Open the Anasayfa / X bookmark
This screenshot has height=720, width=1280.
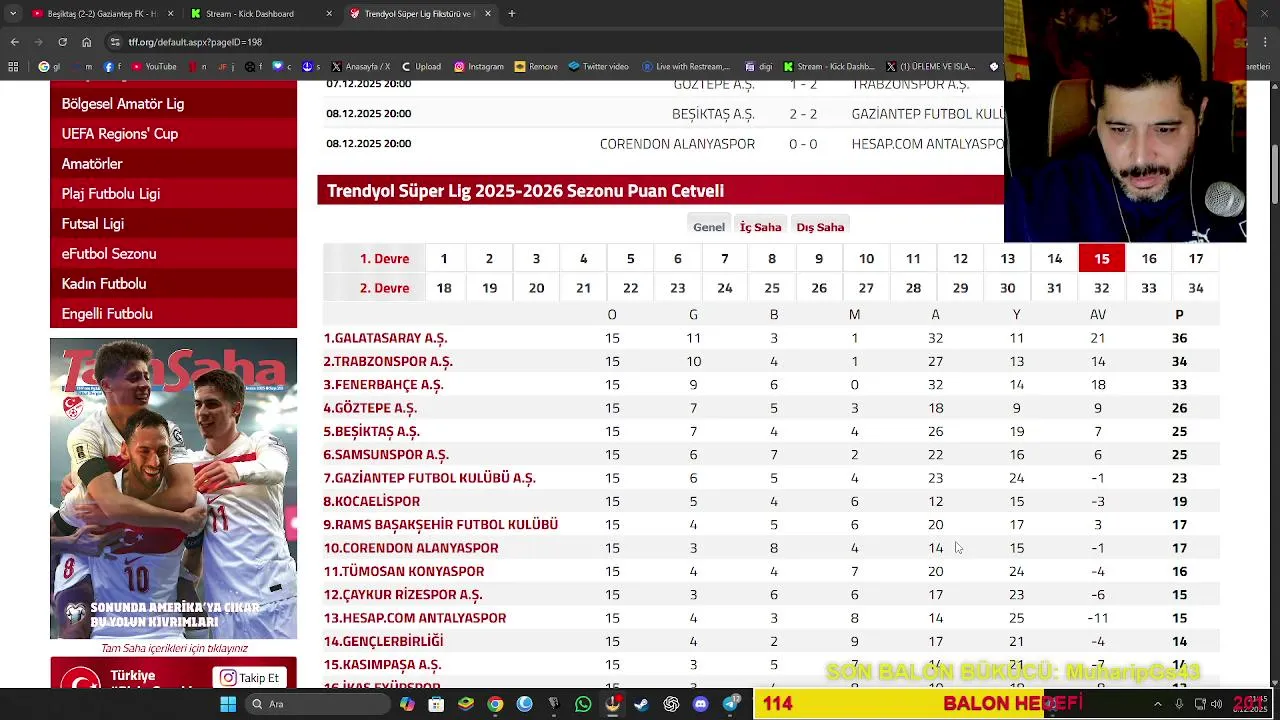click(x=360, y=67)
